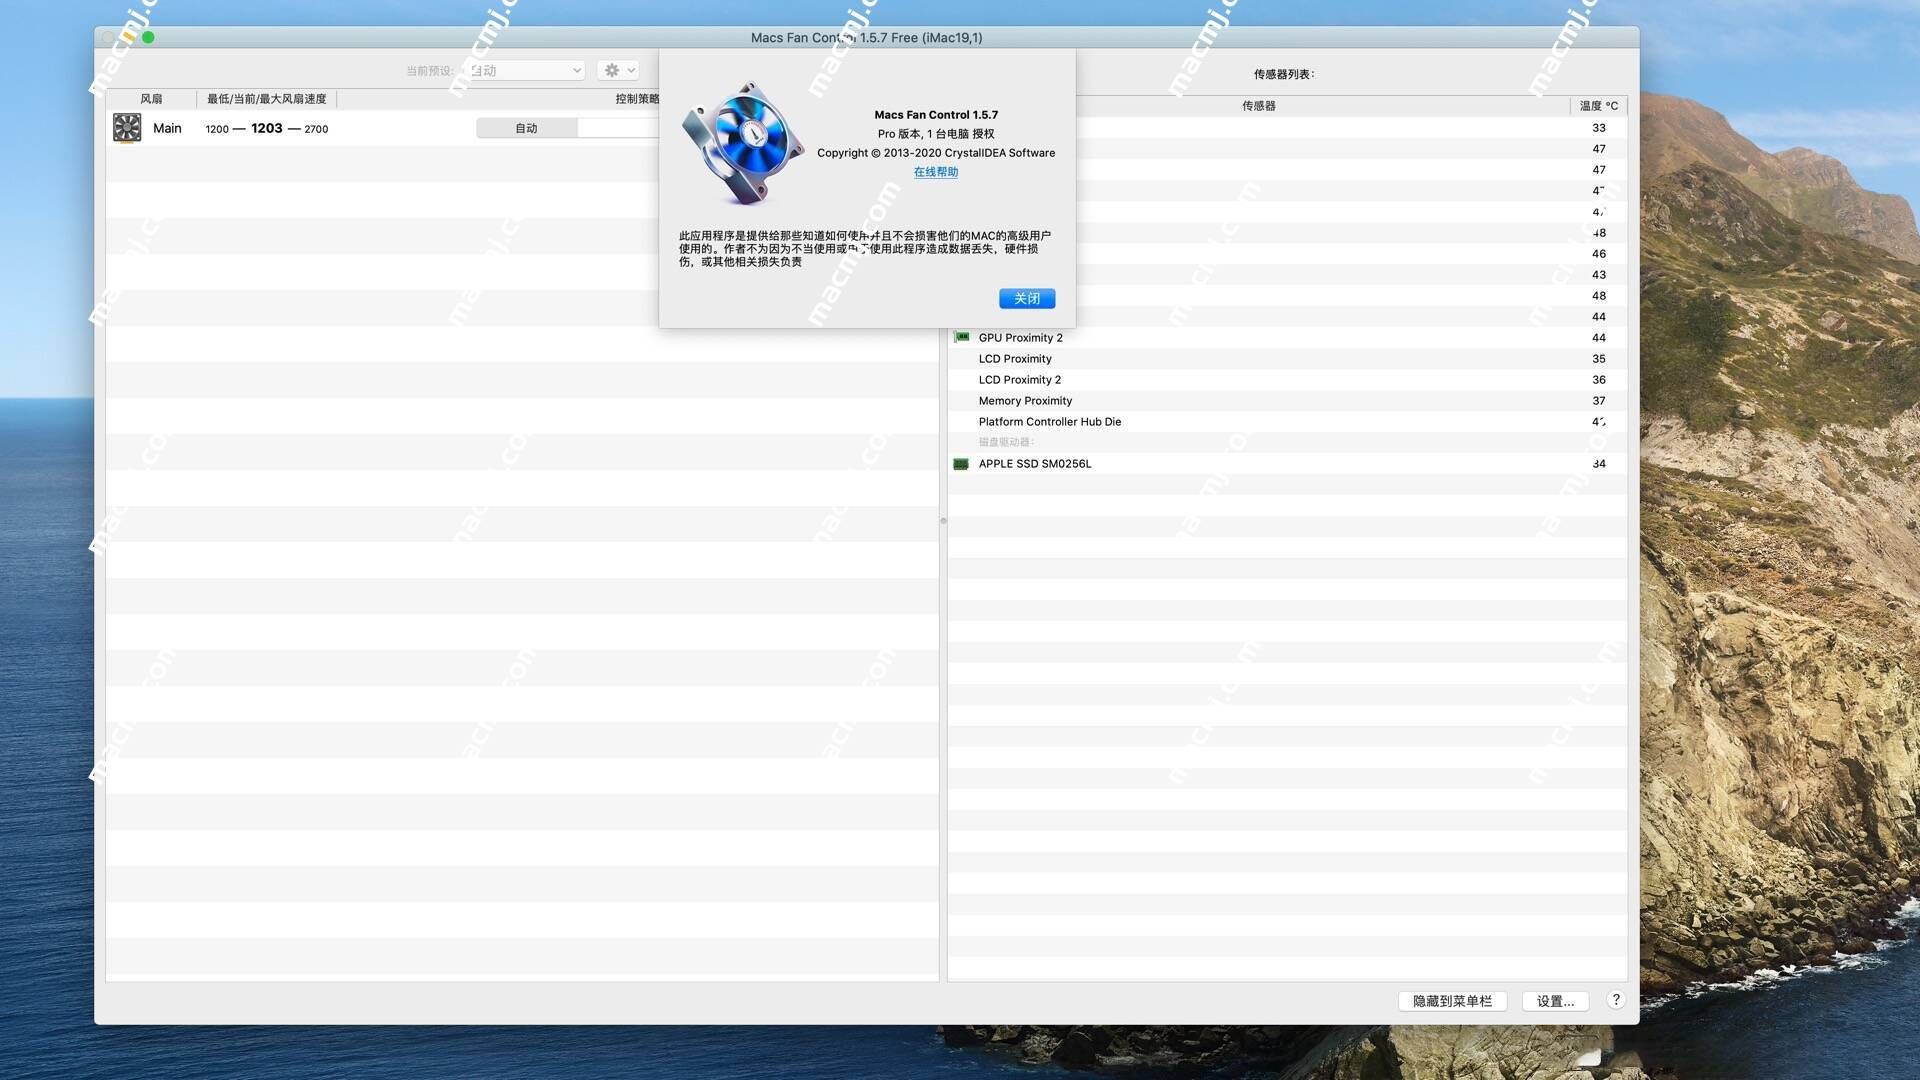Screen dimensions: 1920x1080
Task: Select the APPLE SSD SM0256L row
Action: [1288, 464]
